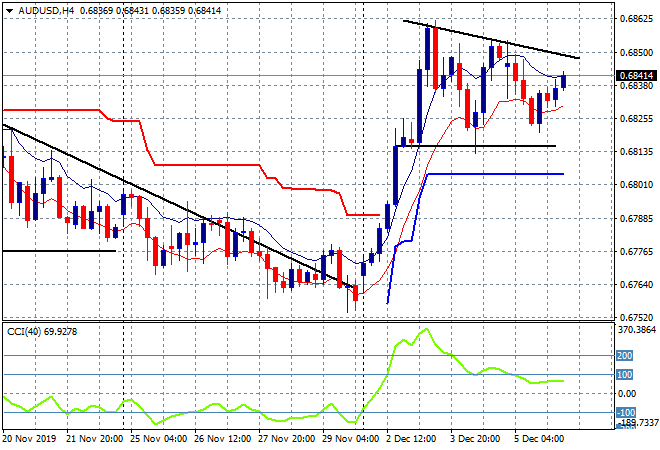
Task: Select the descending black trendline at top right
Action: pyautogui.click(x=491, y=39)
